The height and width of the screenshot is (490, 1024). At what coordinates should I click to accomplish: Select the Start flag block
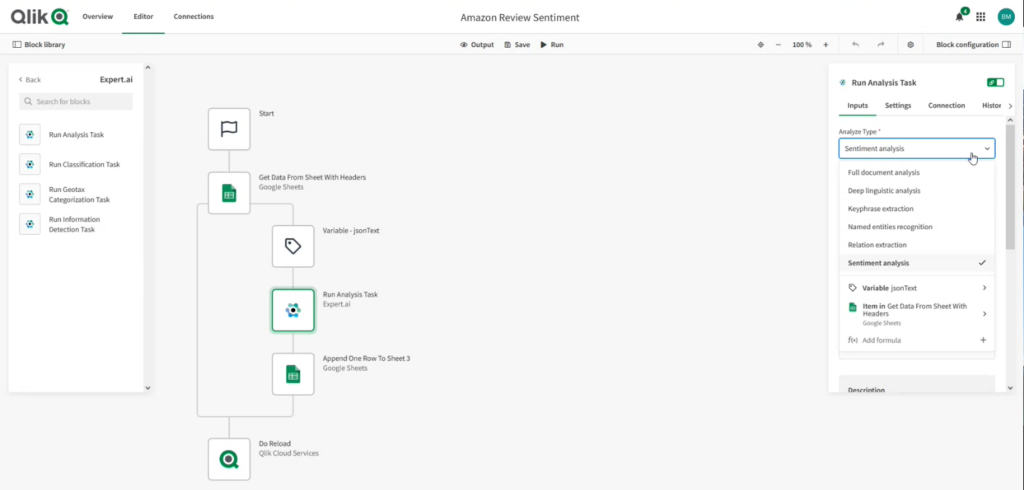[229, 129]
